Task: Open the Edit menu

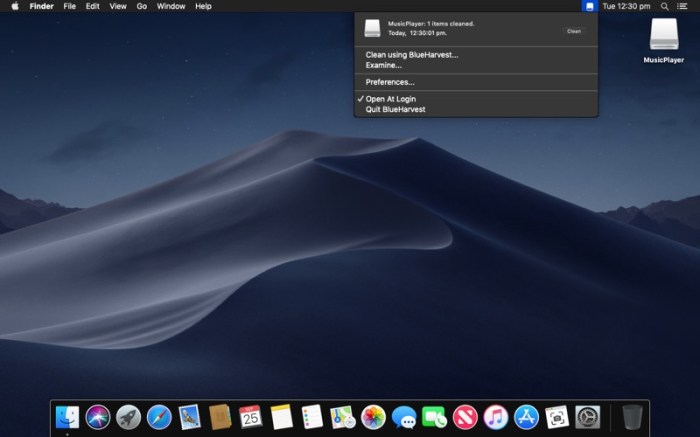Action: pyautogui.click(x=92, y=6)
